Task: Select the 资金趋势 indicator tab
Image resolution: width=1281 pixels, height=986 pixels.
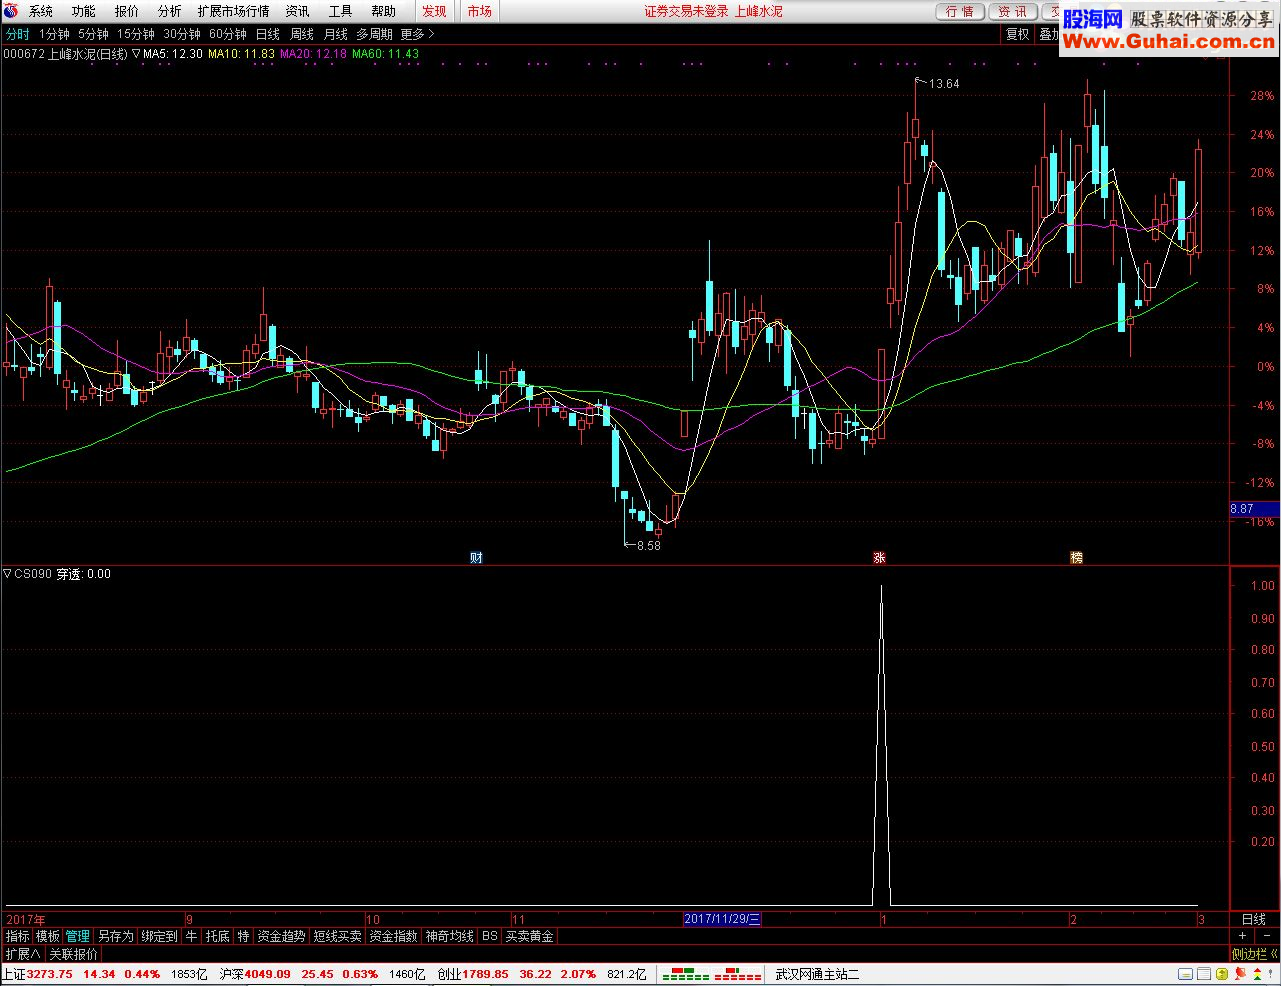Action: [x=281, y=937]
